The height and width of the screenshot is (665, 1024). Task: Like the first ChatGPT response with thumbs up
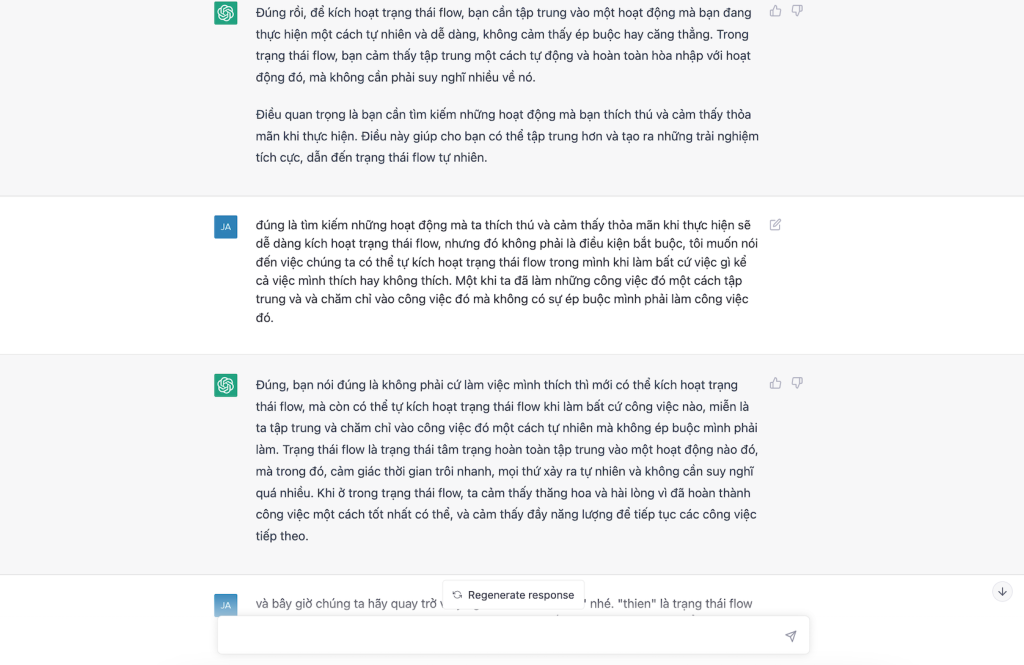pyautogui.click(x=776, y=11)
